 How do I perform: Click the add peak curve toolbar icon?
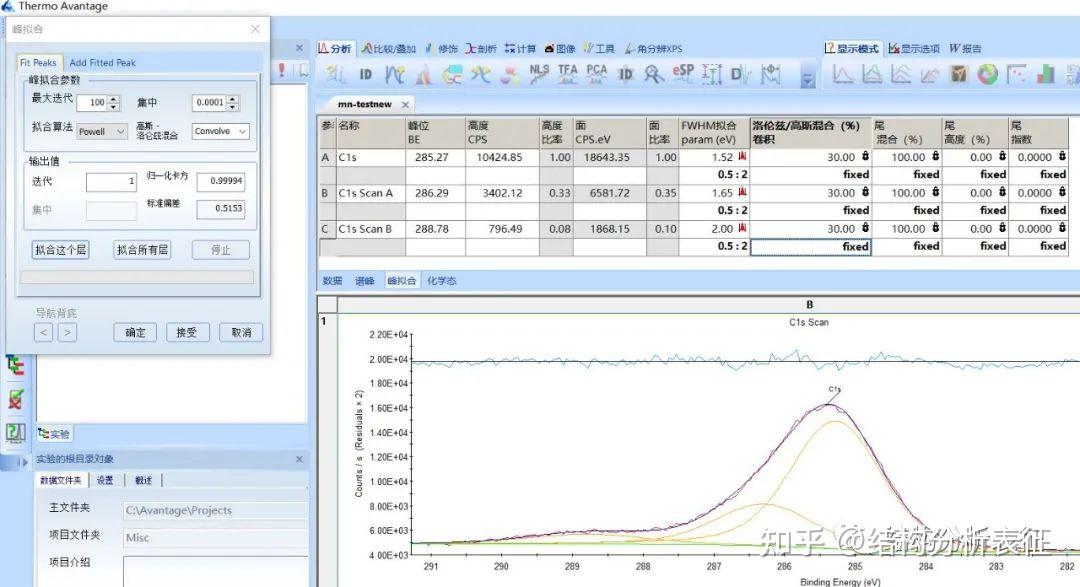tap(395, 74)
